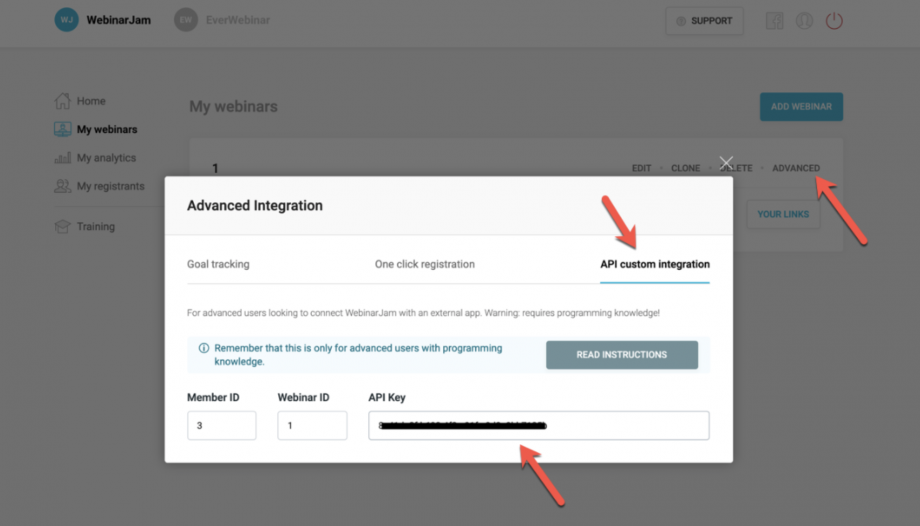
Task: Open the ADVANCED link for webinar 1
Action: (796, 168)
